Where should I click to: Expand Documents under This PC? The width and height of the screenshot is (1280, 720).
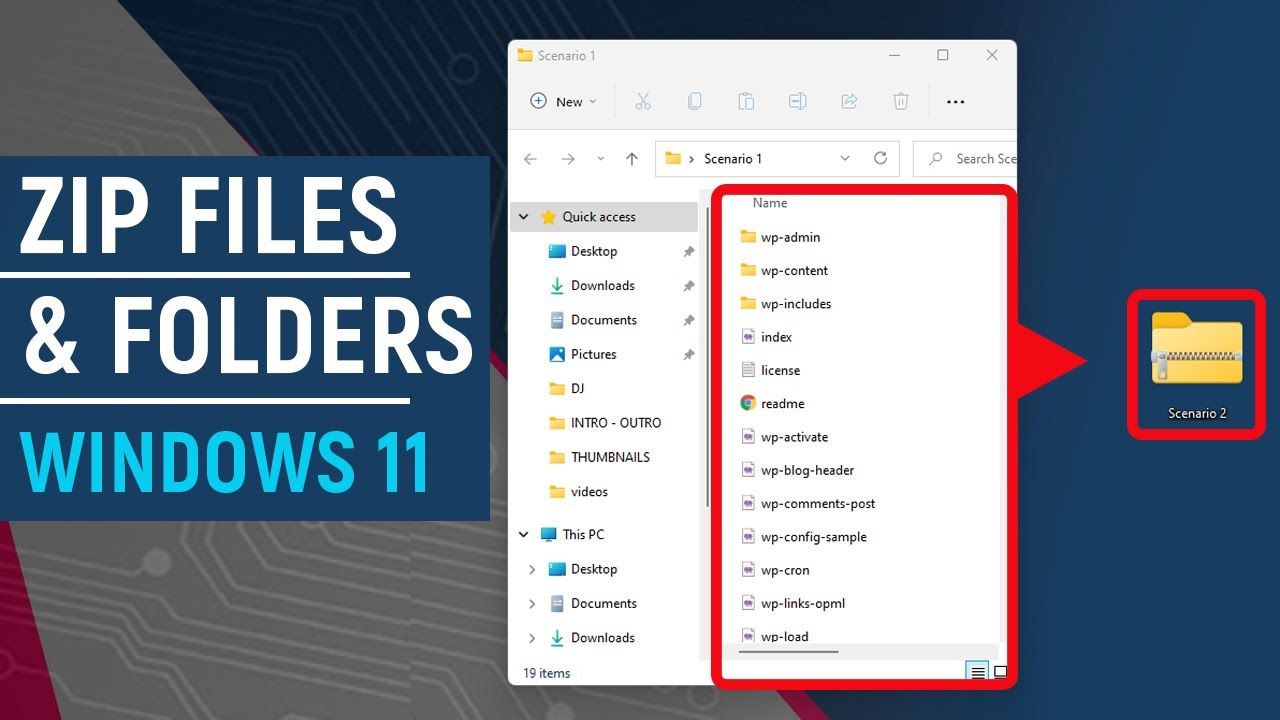532,603
